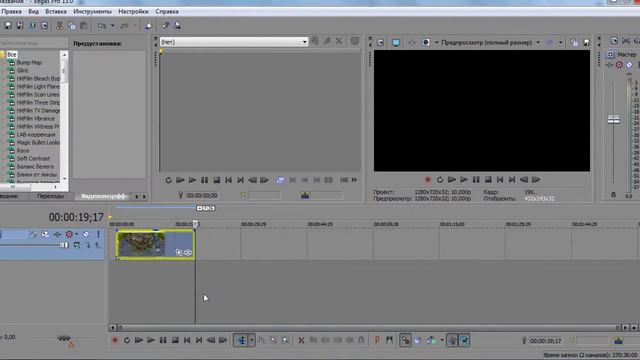Toggle the Master bus mute icon
The height and width of the screenshot is (360, 640).
[629, 65]
